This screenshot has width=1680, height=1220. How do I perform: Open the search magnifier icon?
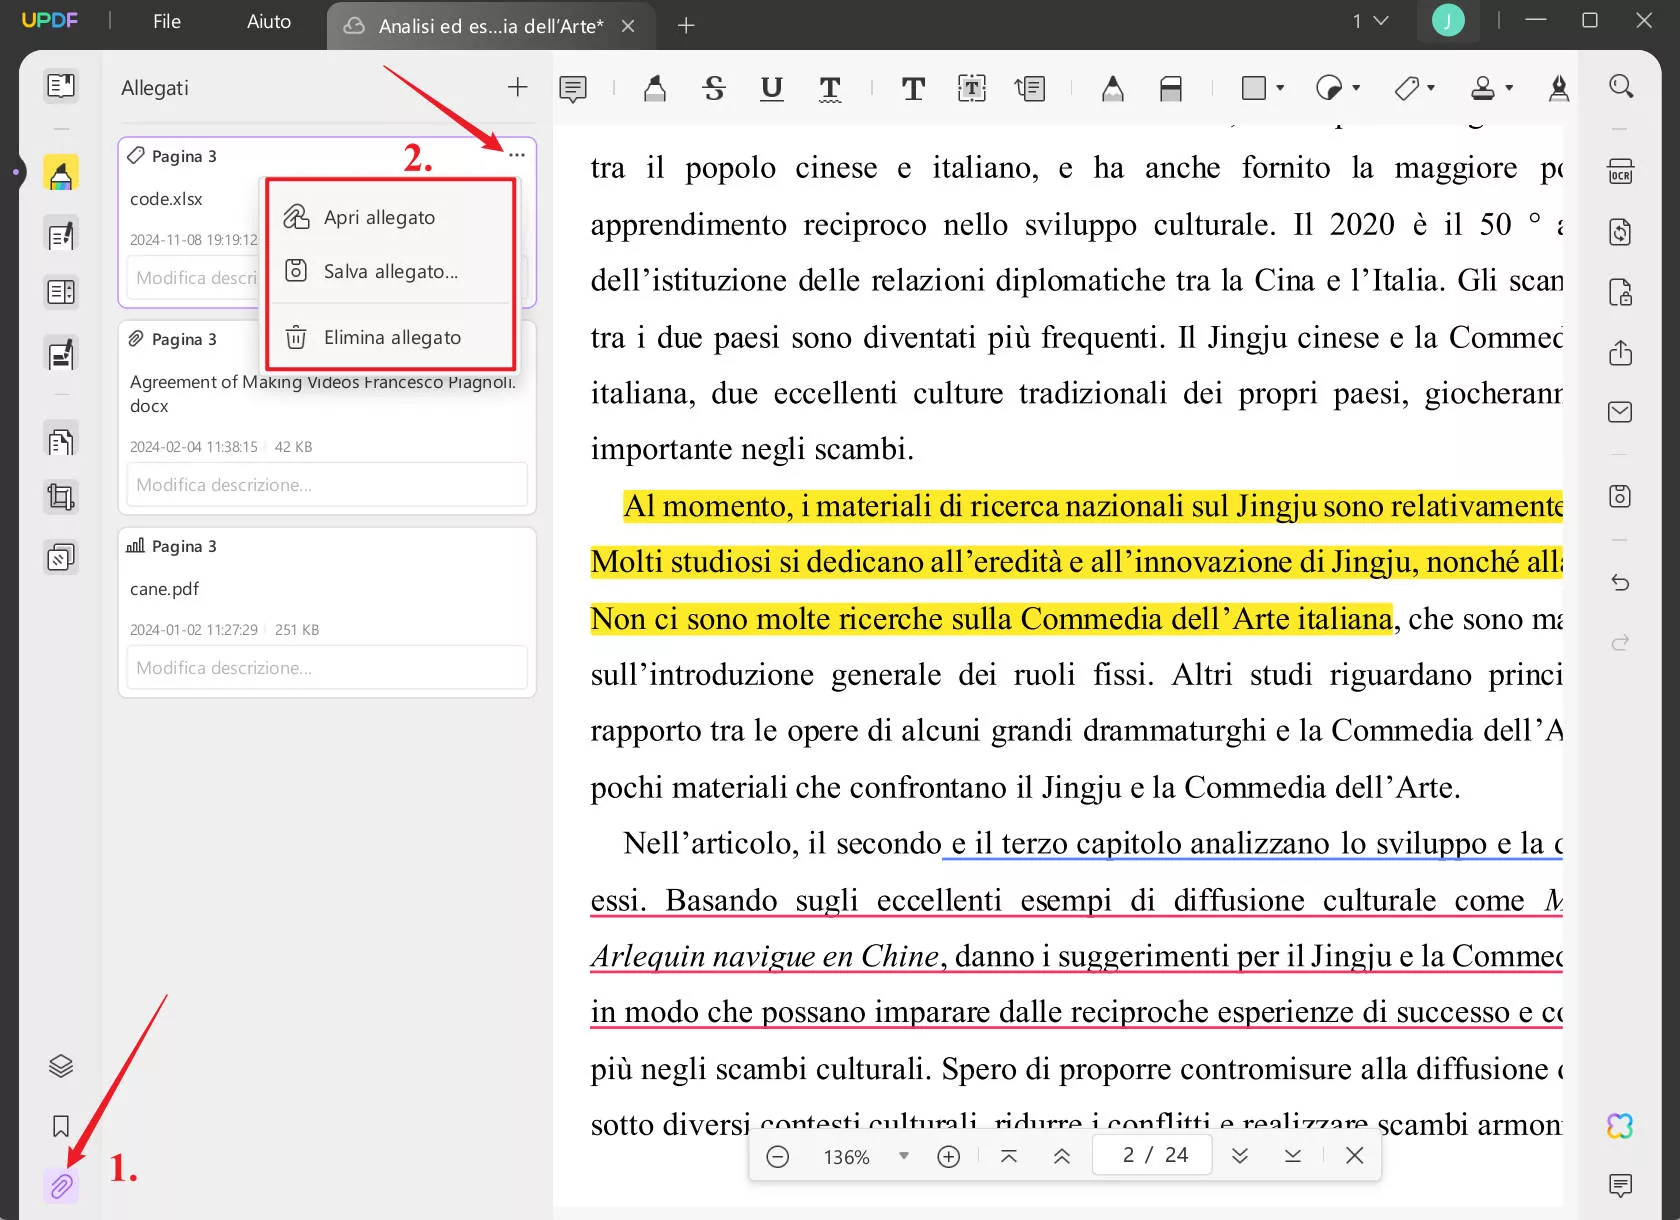(x=1621, y=86)
